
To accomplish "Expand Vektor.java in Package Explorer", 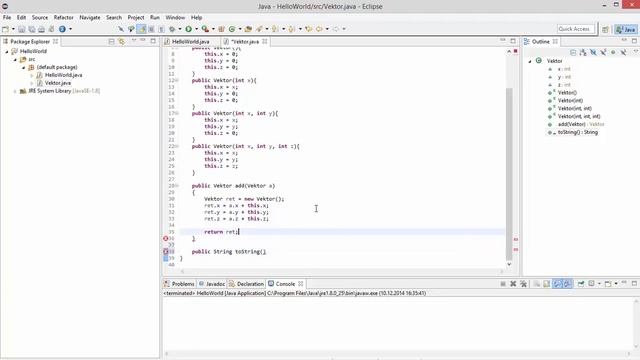I will pos(32,83).
